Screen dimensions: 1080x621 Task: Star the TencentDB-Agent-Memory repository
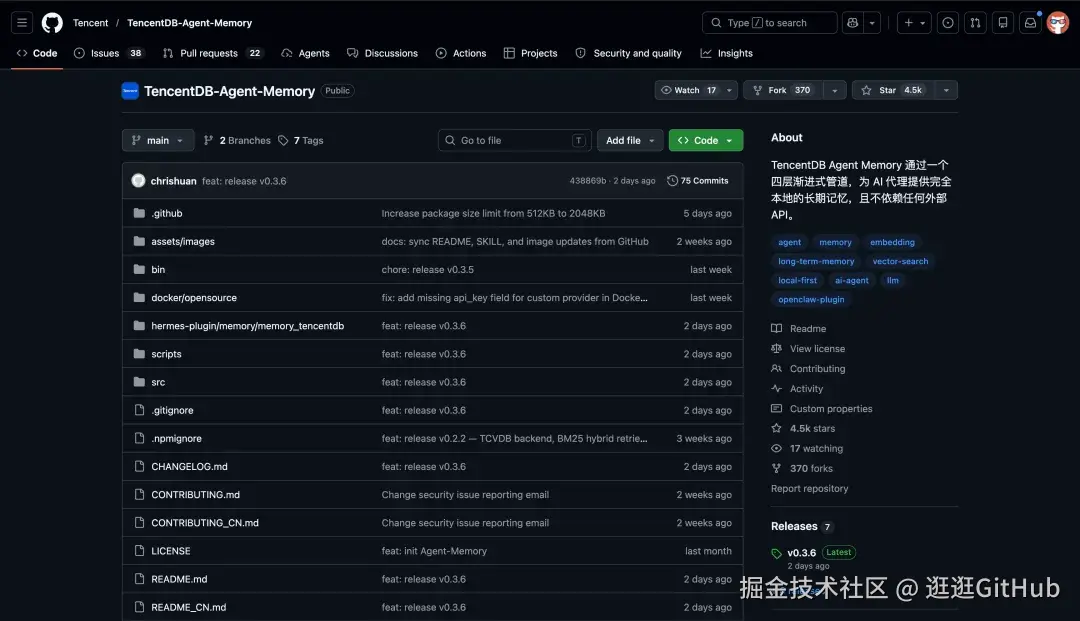(893, 90)
